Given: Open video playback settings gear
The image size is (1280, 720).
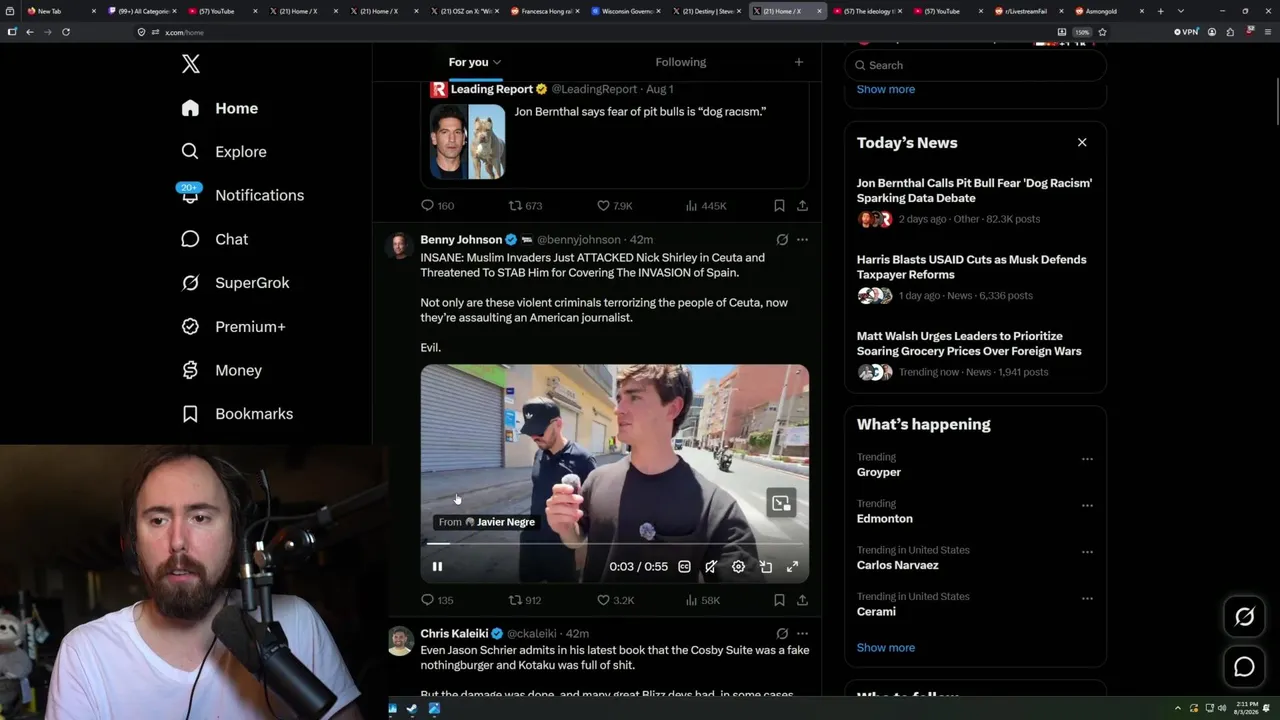Looking at the screenshot, I should click(738, 567).
